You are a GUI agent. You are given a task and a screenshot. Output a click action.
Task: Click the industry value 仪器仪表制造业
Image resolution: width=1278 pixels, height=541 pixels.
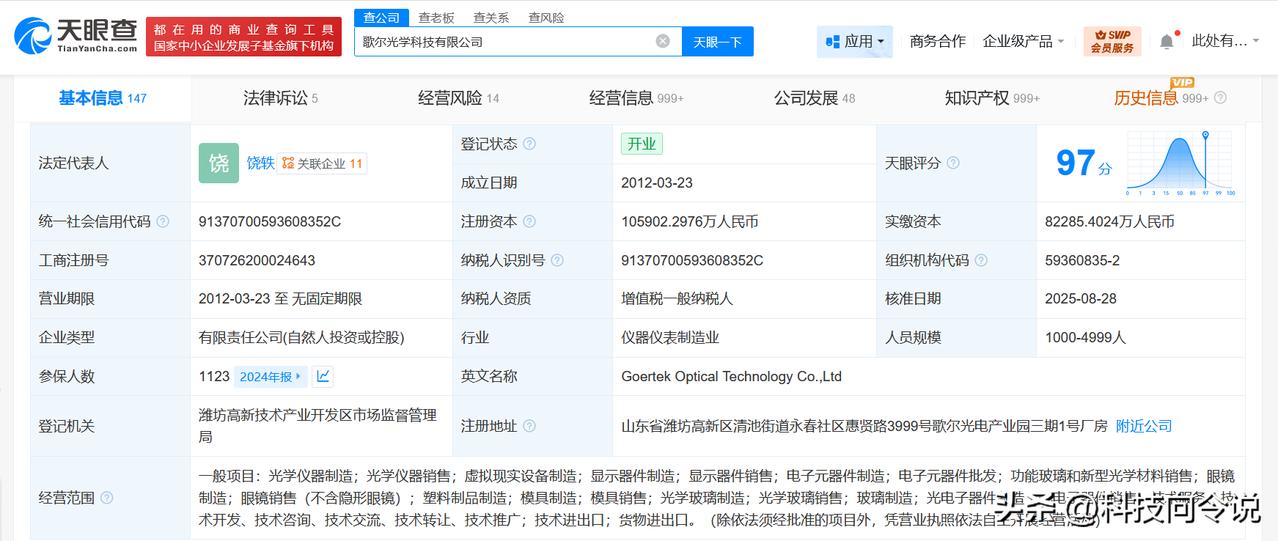pyautogui.click(x=670, y=338)
